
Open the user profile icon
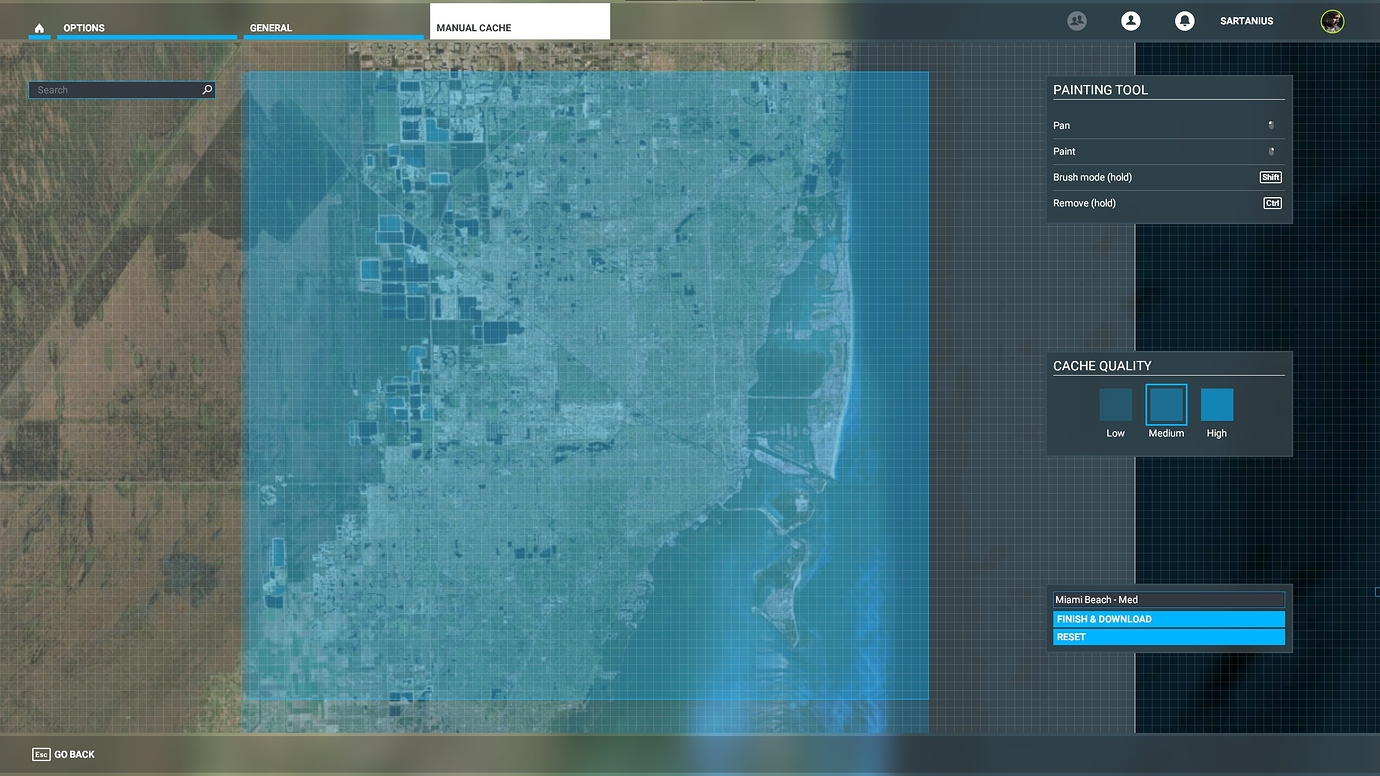tap(1131, 21)
